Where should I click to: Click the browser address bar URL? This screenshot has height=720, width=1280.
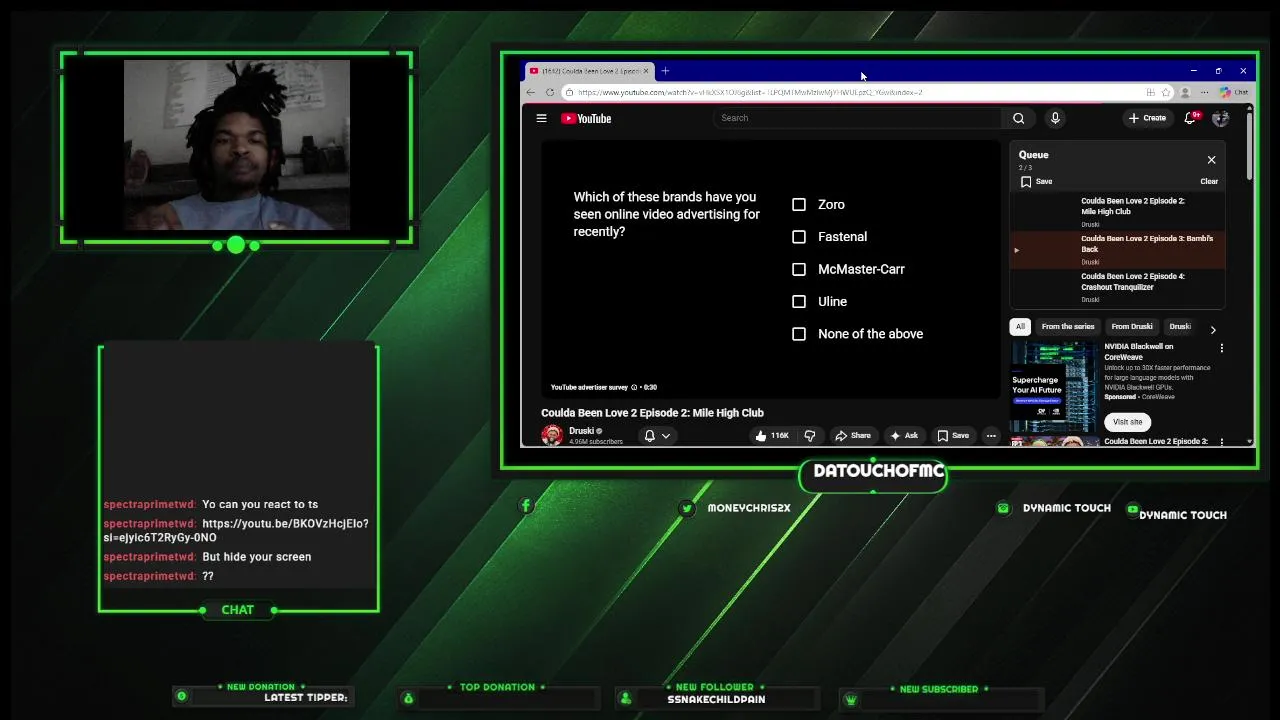click(750, 92)
